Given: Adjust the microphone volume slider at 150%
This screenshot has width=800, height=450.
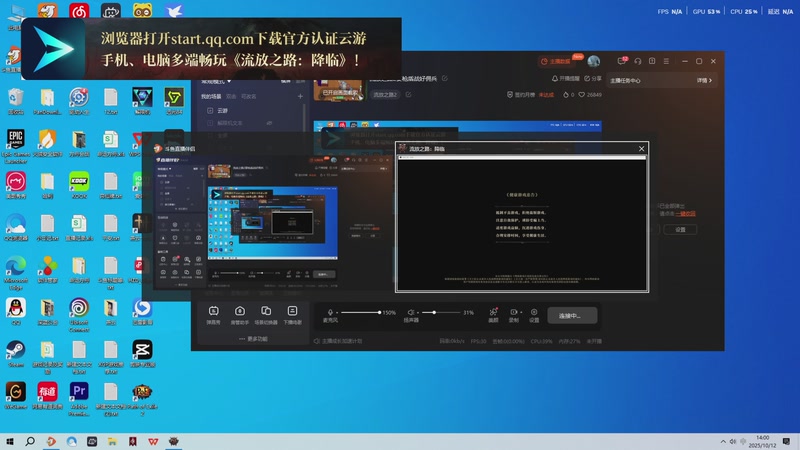Looking at the screenshot, I should [x=360, y=312].
